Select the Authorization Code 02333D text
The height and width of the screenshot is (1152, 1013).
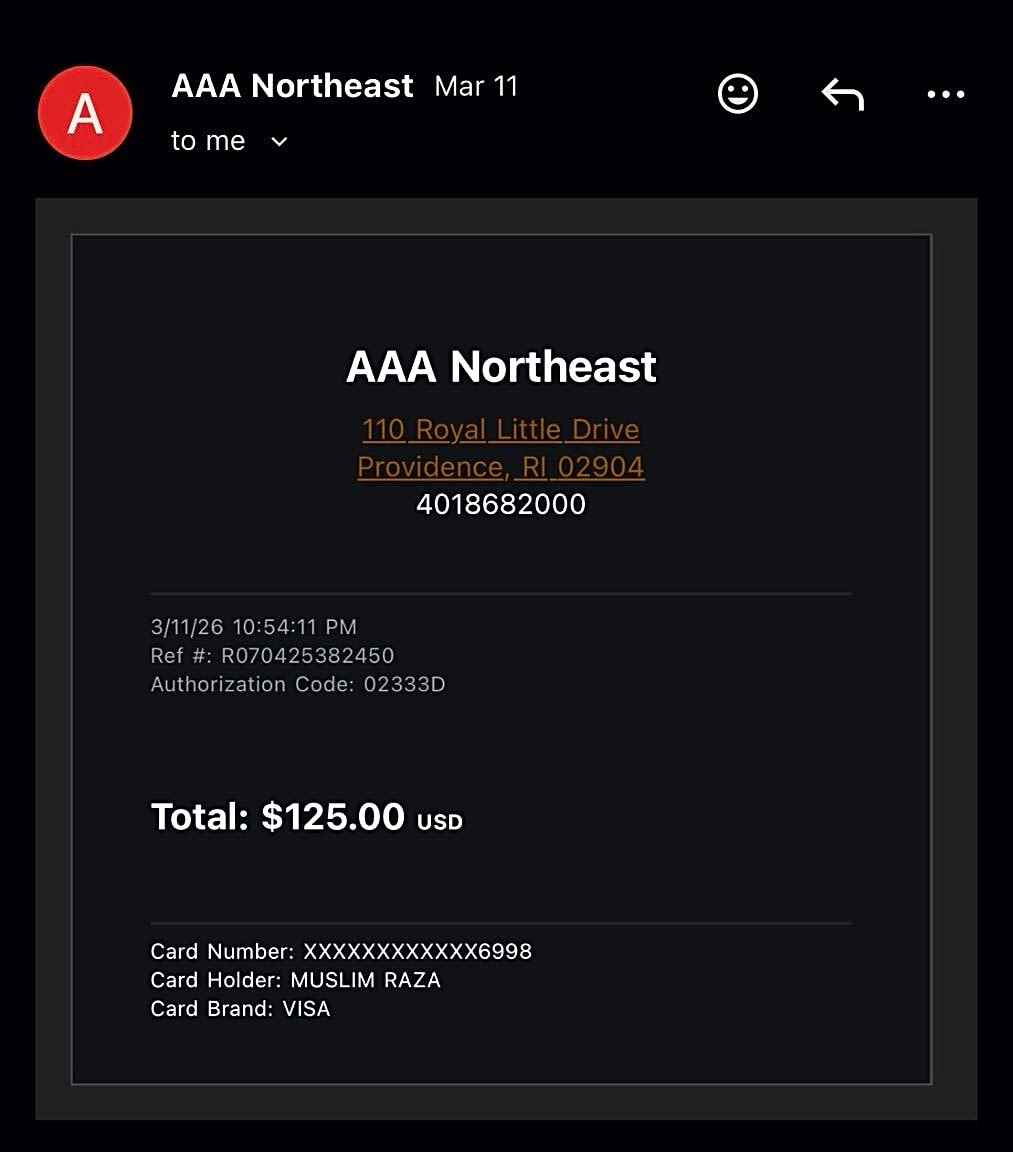(297, 685)
